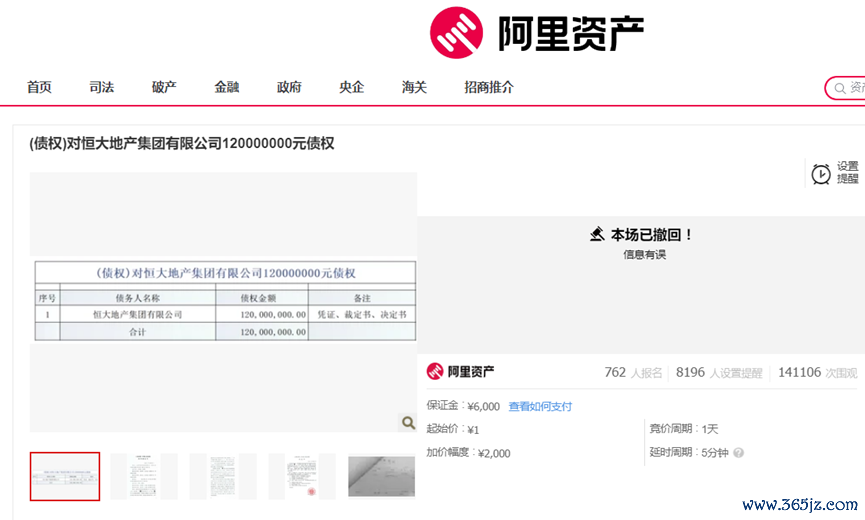Select the fifth gray photo thumbnail
865x520 pixels.
pos(381,476)
